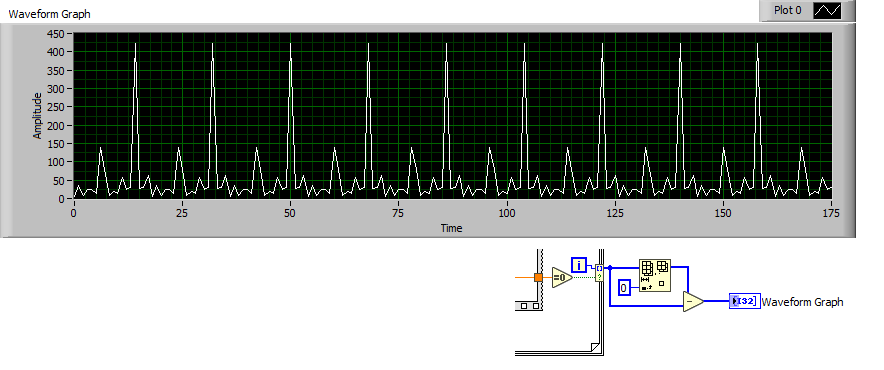Click the Time x-axis label
The height and width of the screenshot is (370, 884).
coord(452,228)
